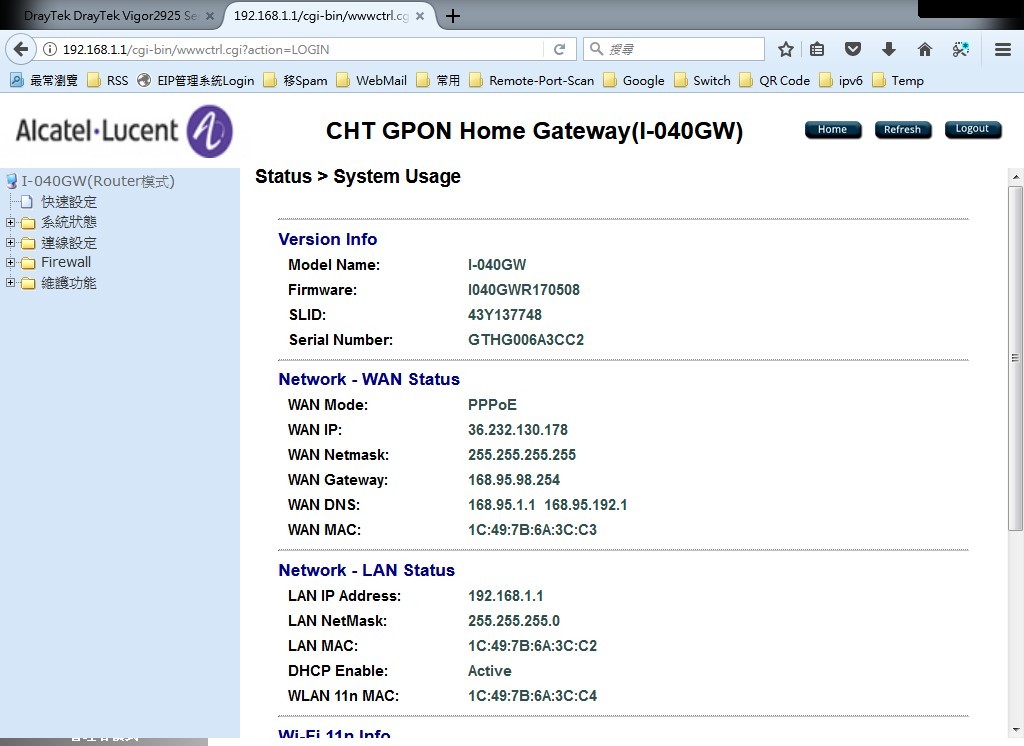The height and width of the screenshot is (746, 1024).
Task: Click the address bar URL field
Action: (x=294, y=49)
